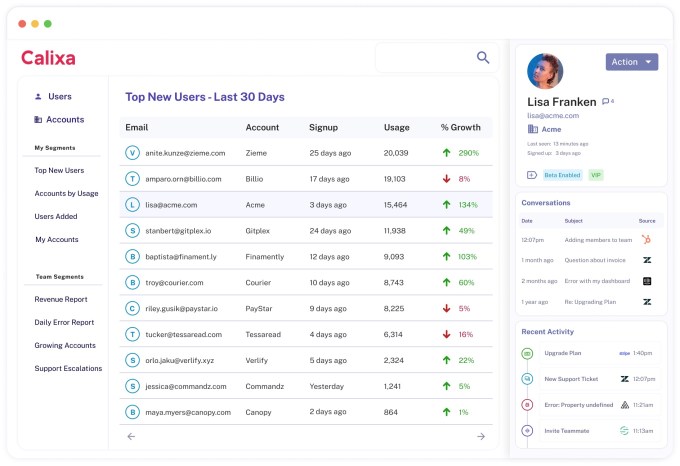Click the Gitplex account cell
Image resolution: width=680 pixels, height=466 pixels.
click(258, 231)
